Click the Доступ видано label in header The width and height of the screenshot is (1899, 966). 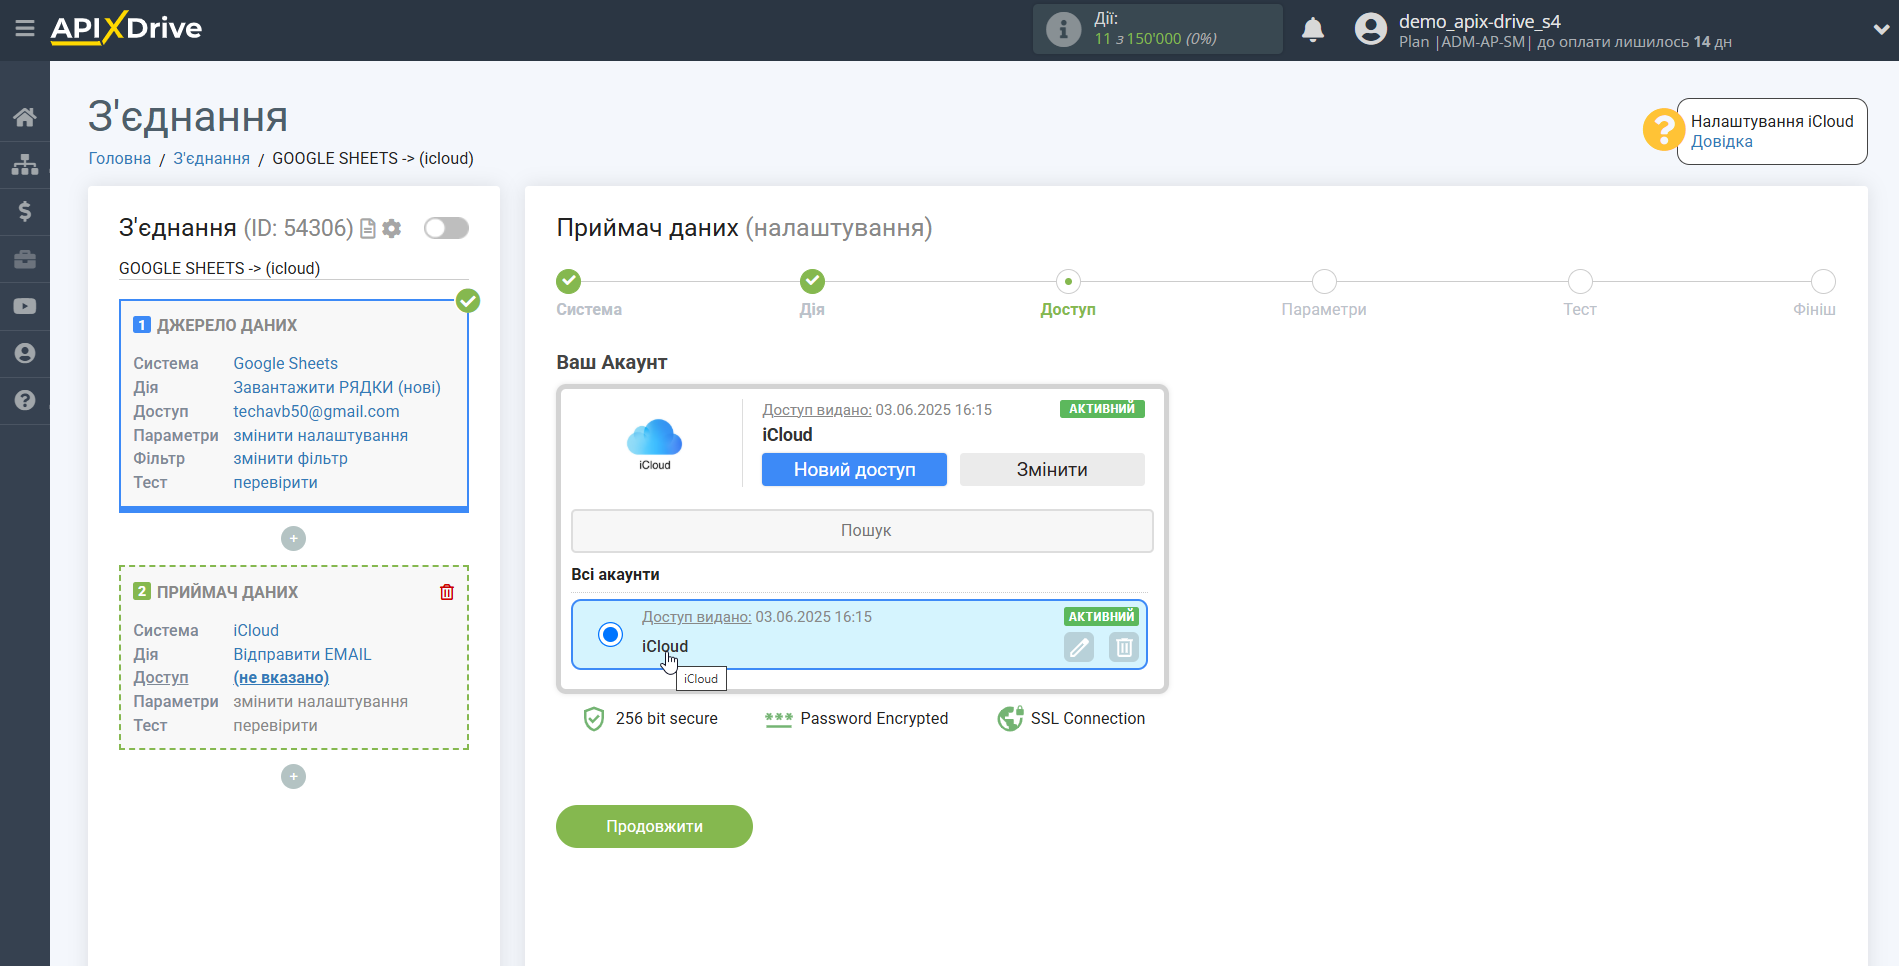(x=817, y=410)
